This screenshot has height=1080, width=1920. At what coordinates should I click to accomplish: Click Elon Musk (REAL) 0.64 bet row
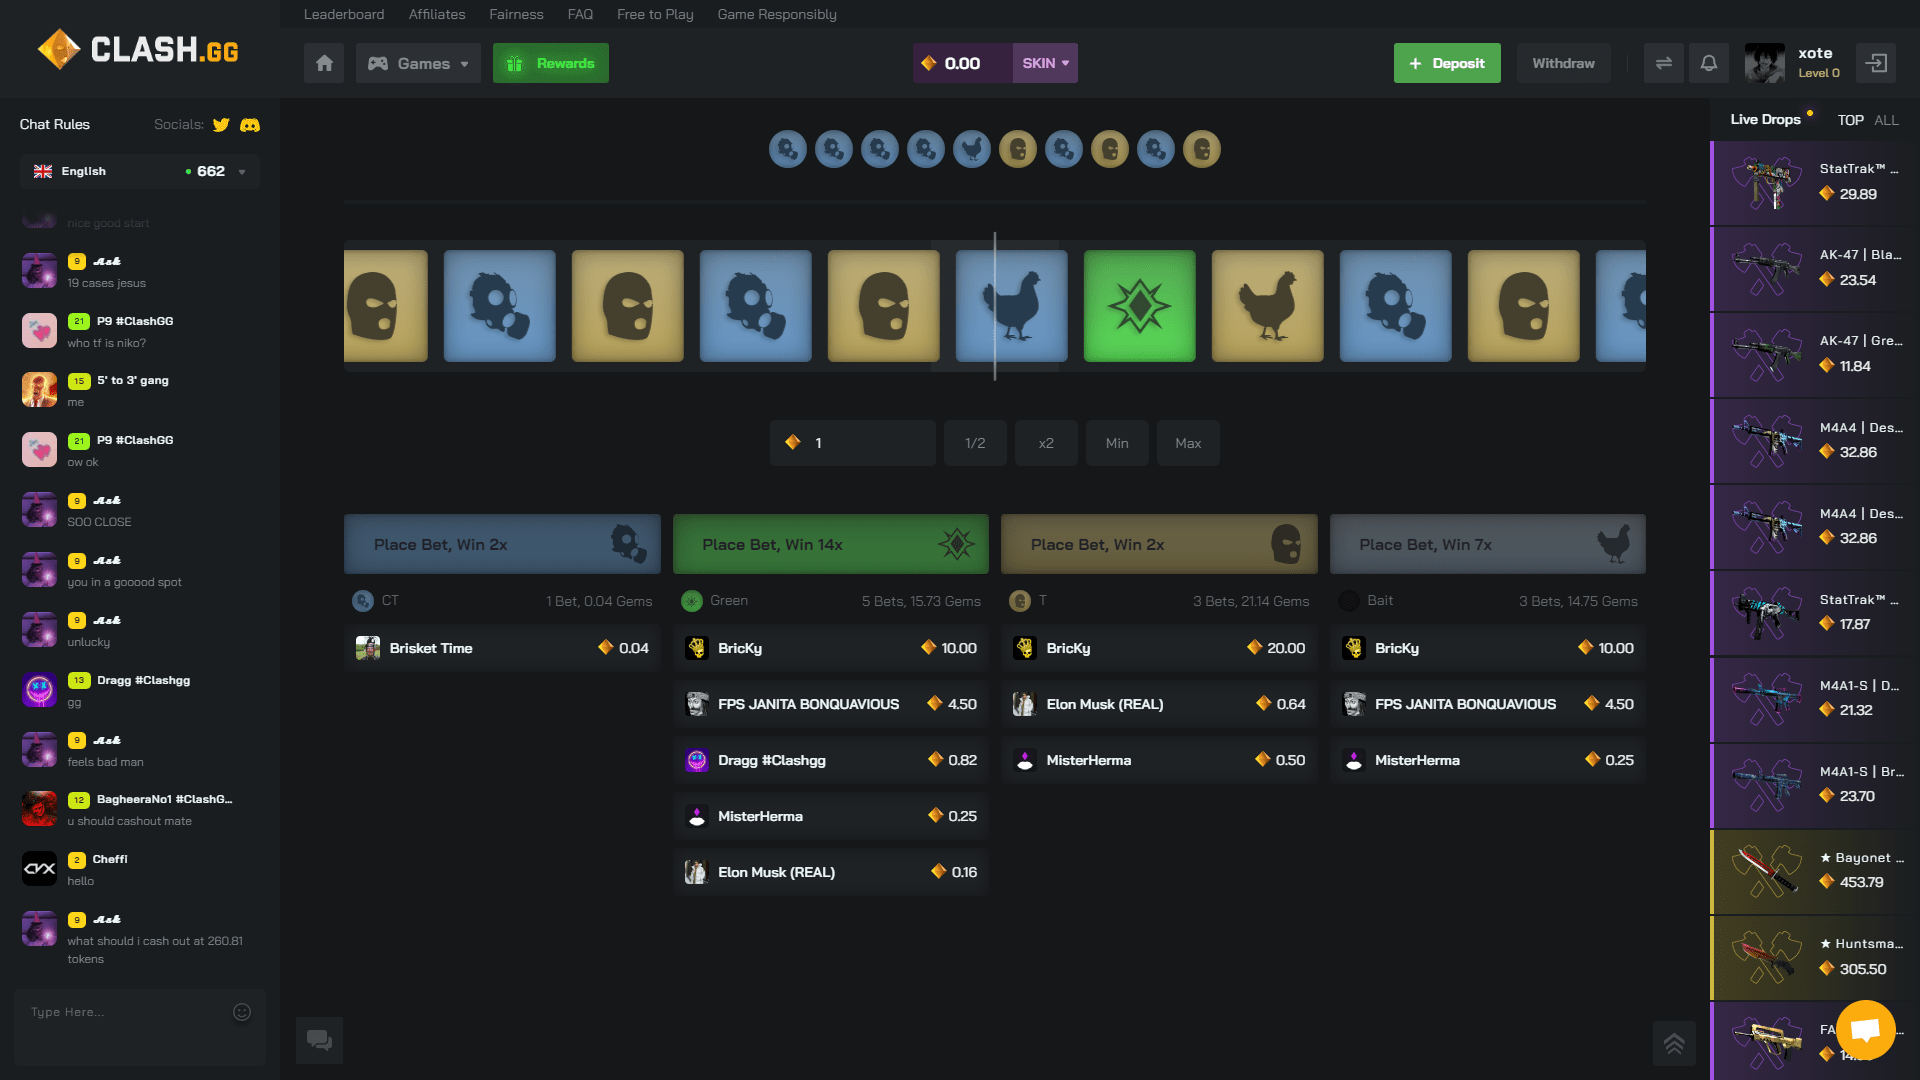tap(1159, 704)
